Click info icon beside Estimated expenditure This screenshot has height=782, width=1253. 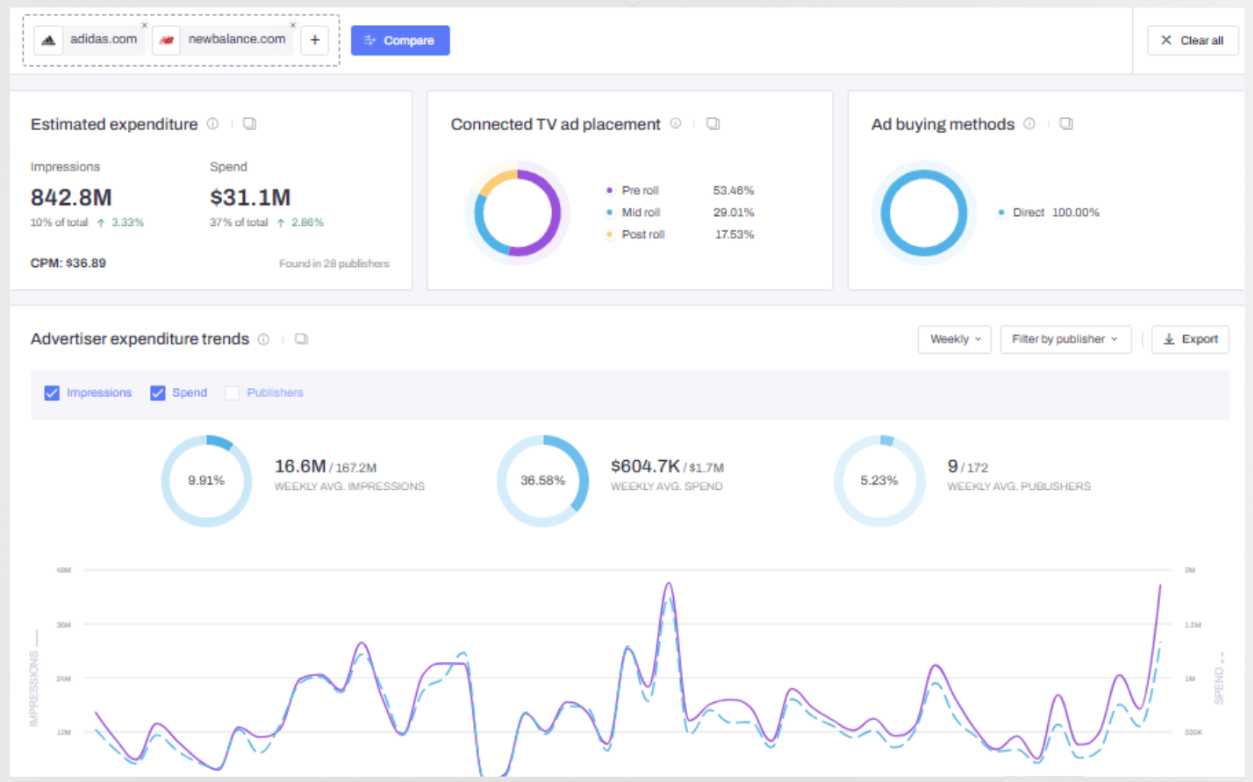(212, 124)
